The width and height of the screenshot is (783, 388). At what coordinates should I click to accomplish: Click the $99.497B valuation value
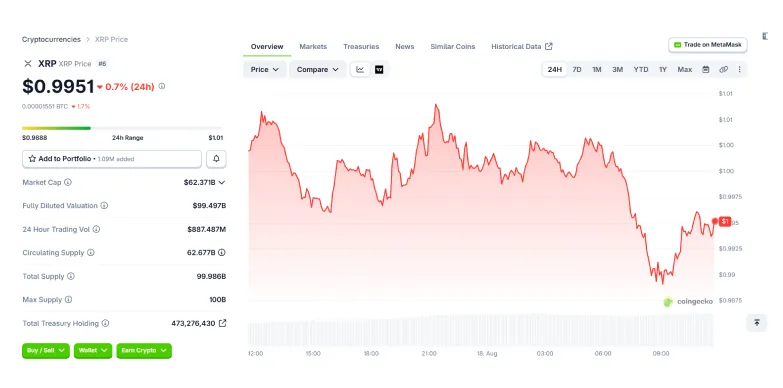tap(209, 206)
